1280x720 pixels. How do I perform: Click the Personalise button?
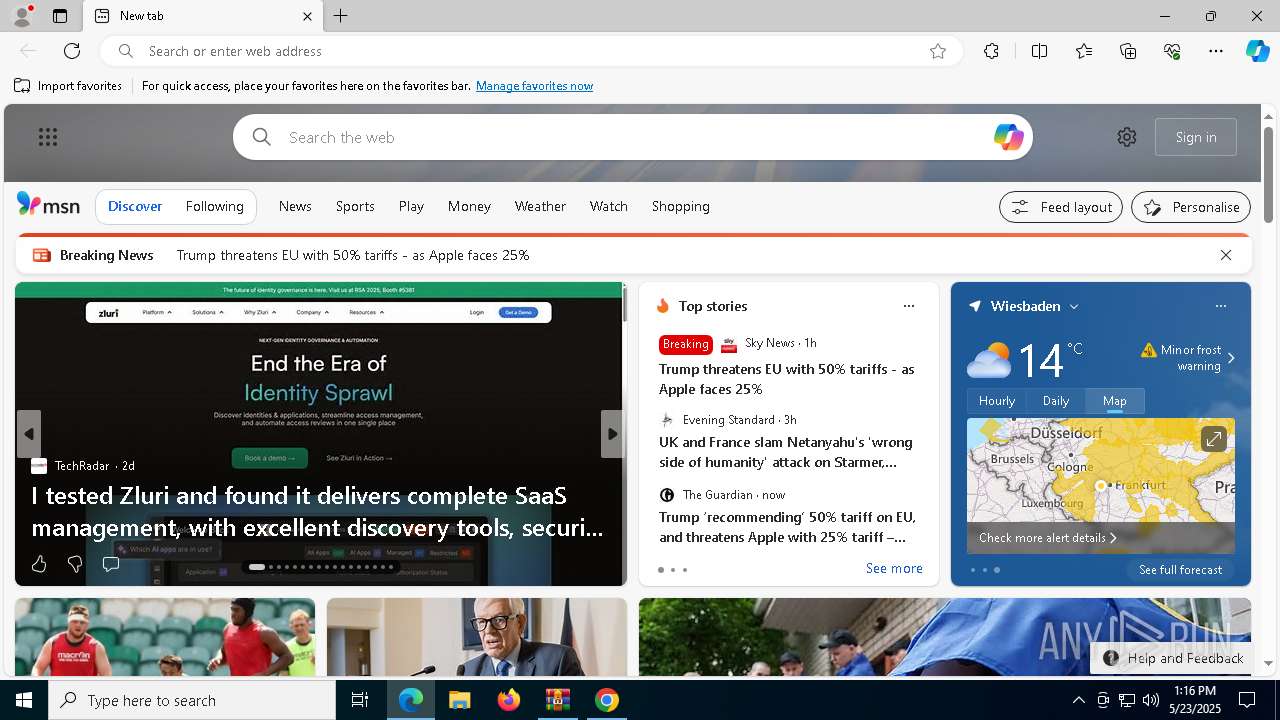click(1191, 207)
